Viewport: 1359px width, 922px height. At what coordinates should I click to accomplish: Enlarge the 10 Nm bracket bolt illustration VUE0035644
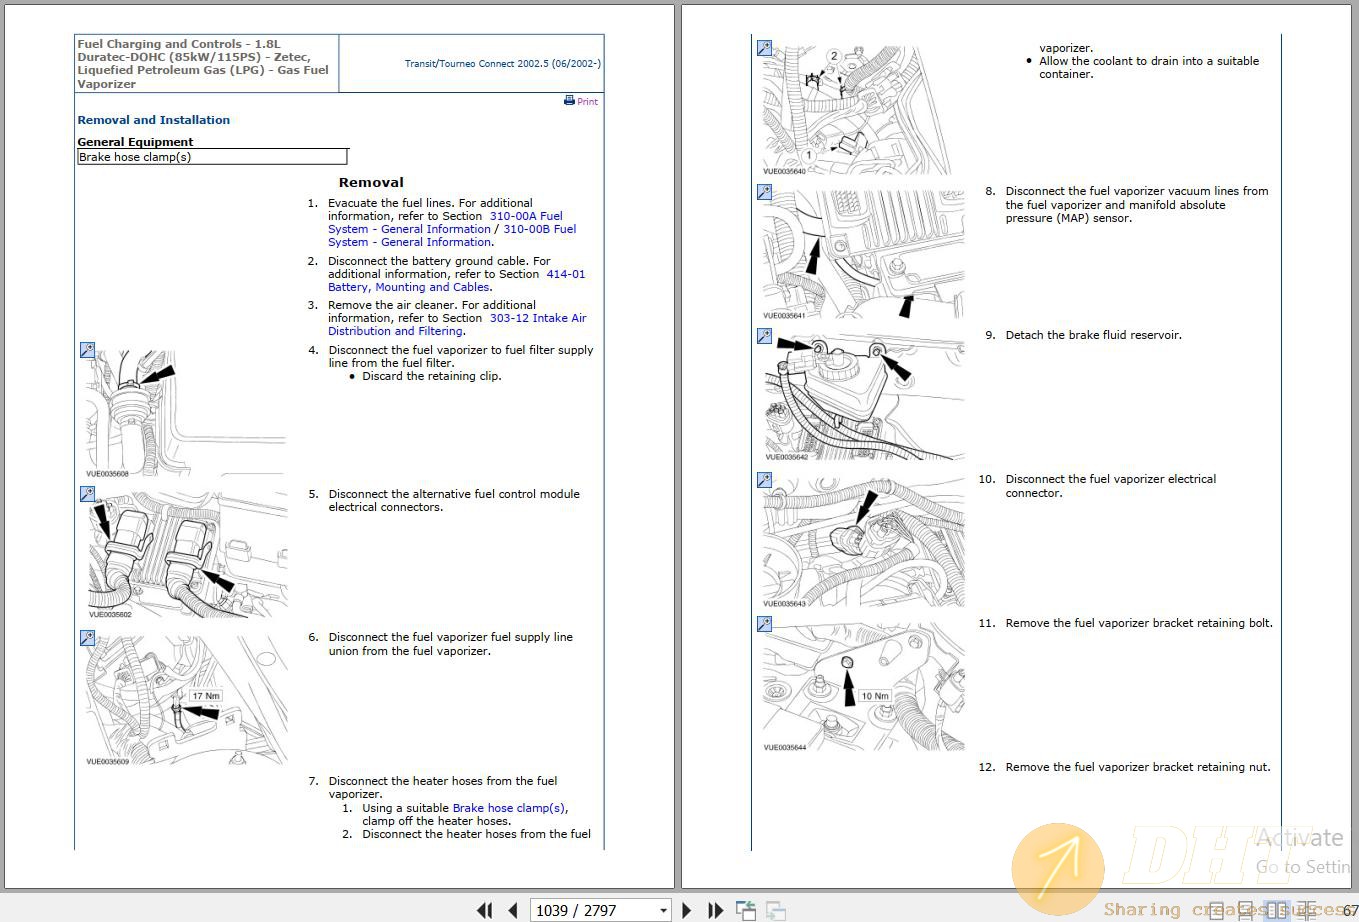(764, 624)
